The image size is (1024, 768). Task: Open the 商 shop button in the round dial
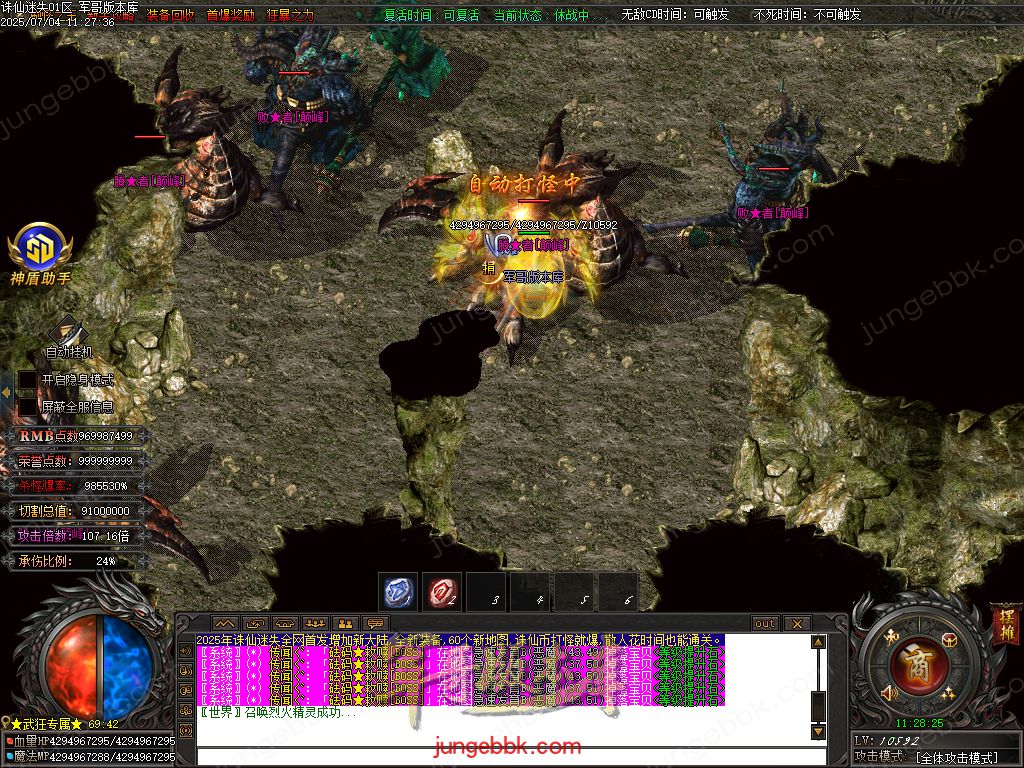pos(920,665)
